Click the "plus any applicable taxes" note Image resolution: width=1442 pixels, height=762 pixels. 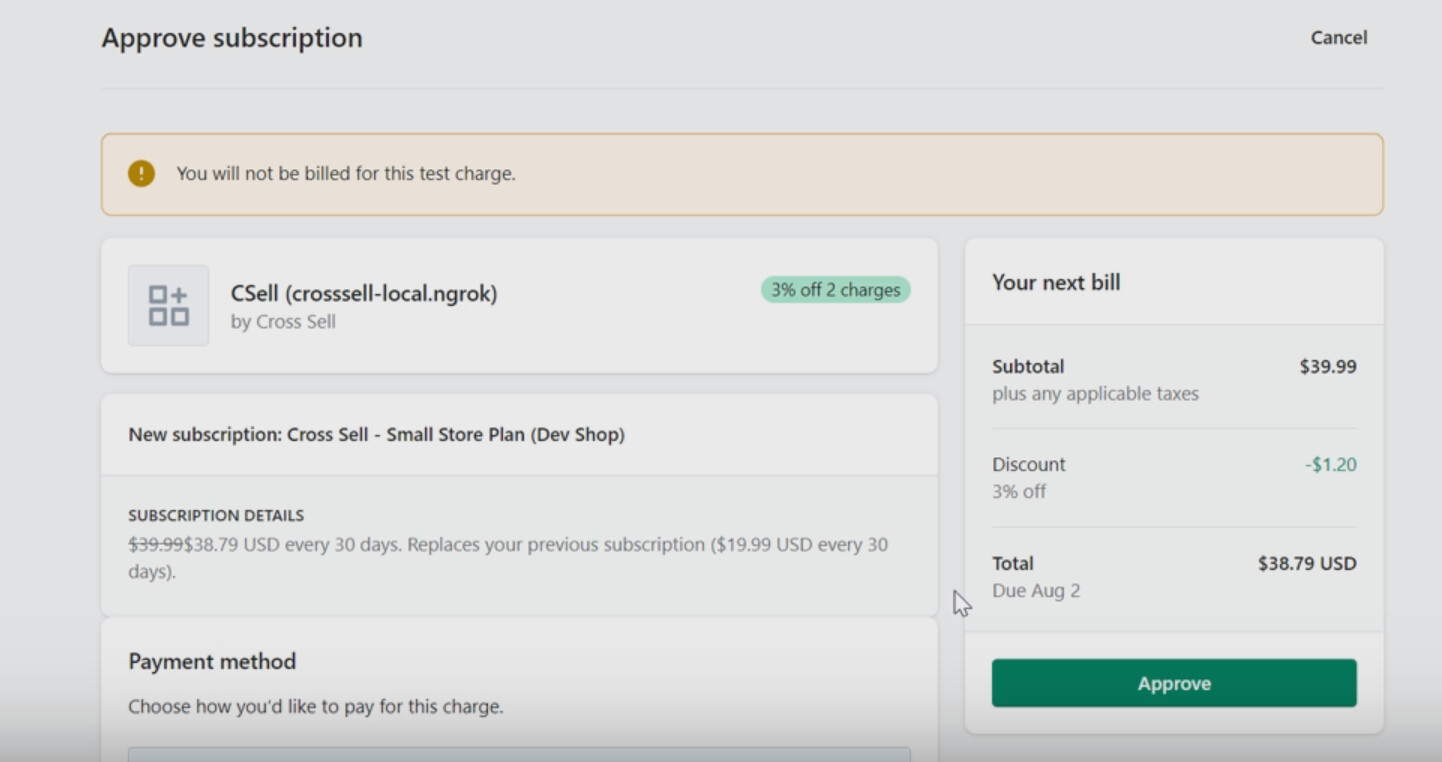(x=1095, y=394)
